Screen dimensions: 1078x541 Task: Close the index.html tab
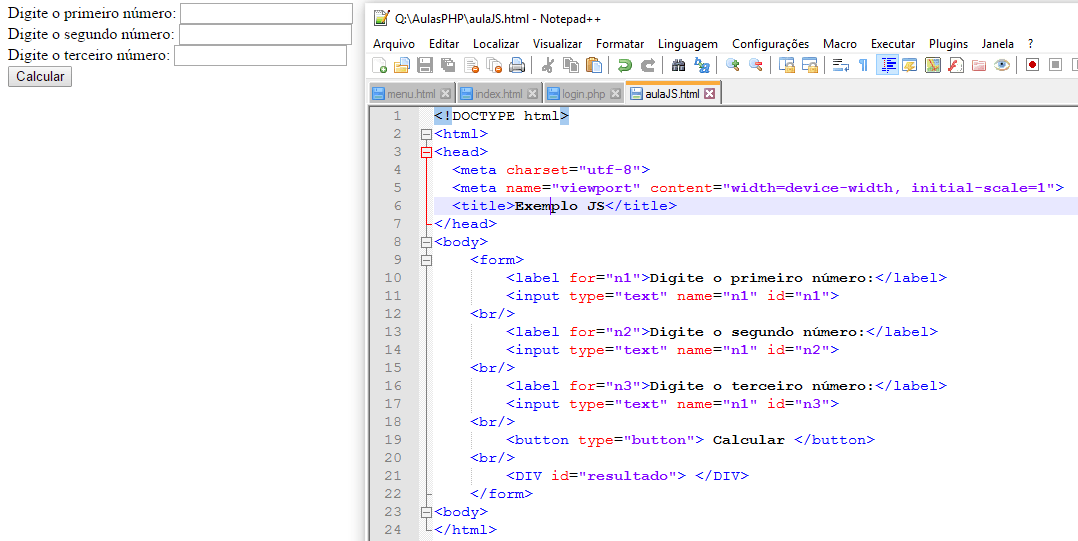click(x=532, y=94)
